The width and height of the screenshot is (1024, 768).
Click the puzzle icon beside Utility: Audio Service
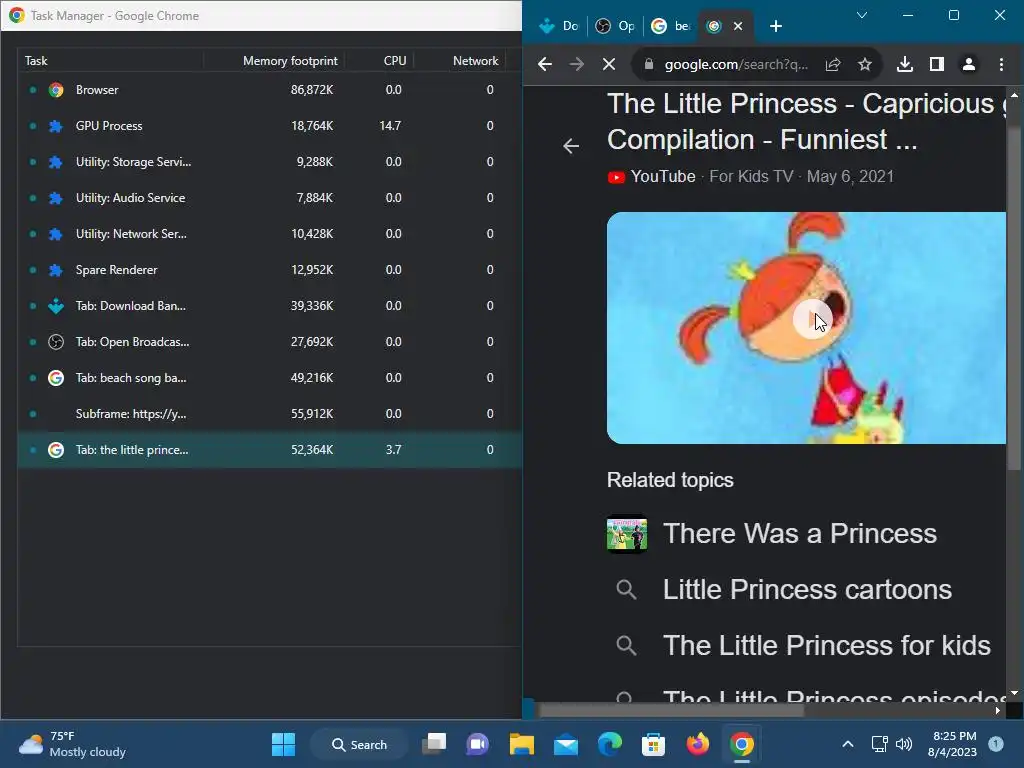[x=56, y=198]
